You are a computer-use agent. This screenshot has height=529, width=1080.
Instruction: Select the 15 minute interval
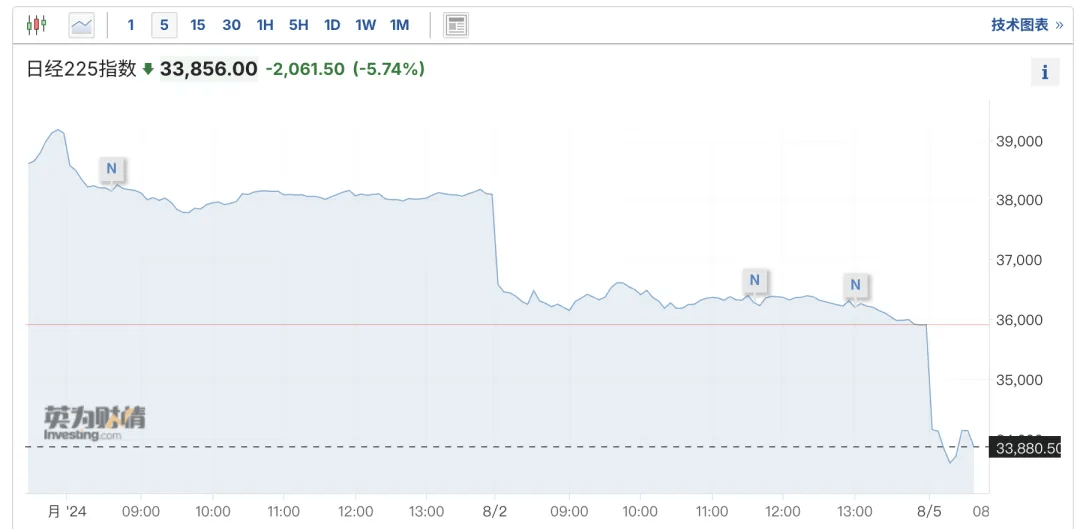[x=198, y=25]
